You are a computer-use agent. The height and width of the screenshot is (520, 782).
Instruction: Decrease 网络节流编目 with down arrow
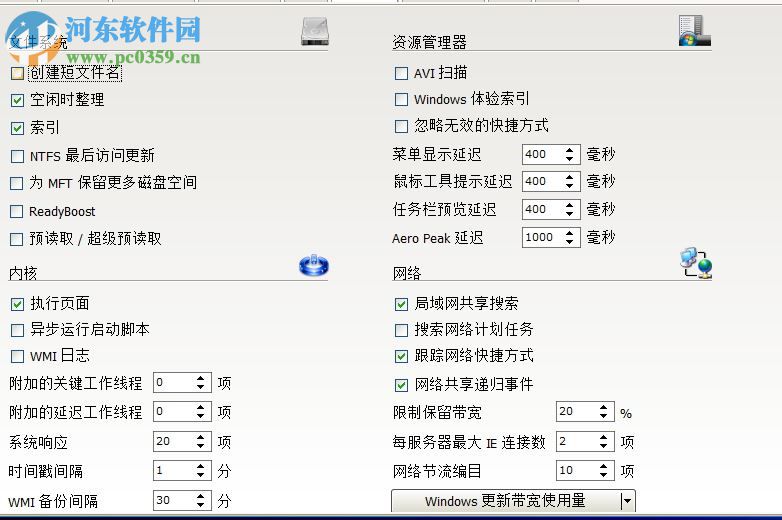(603, 475)
